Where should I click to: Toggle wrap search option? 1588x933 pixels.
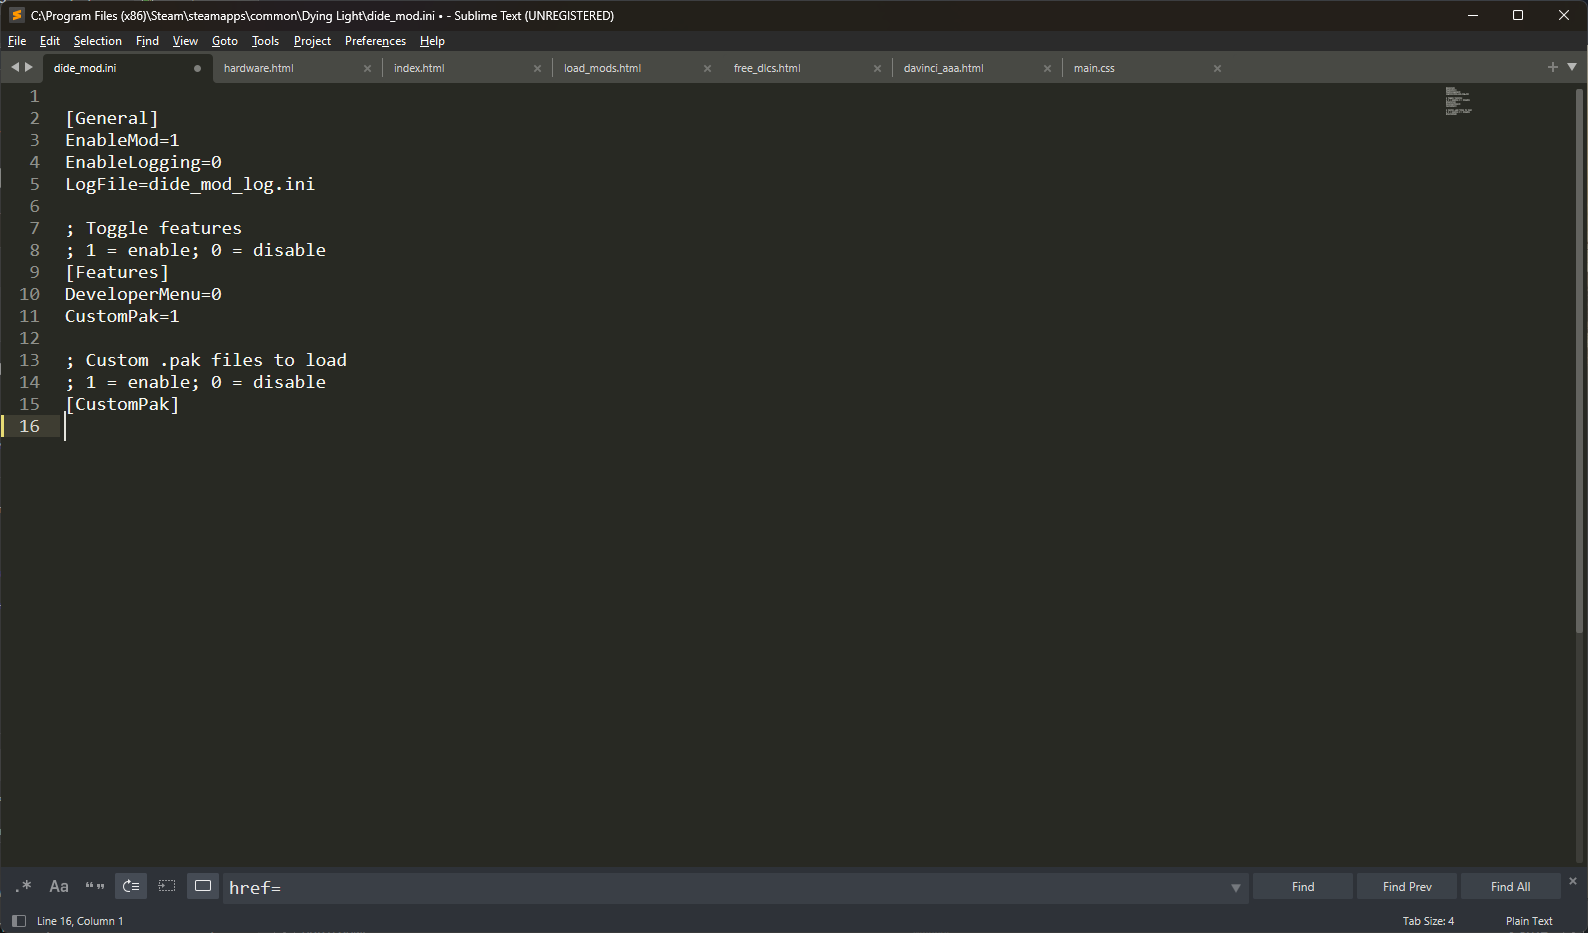pos(131,886)
